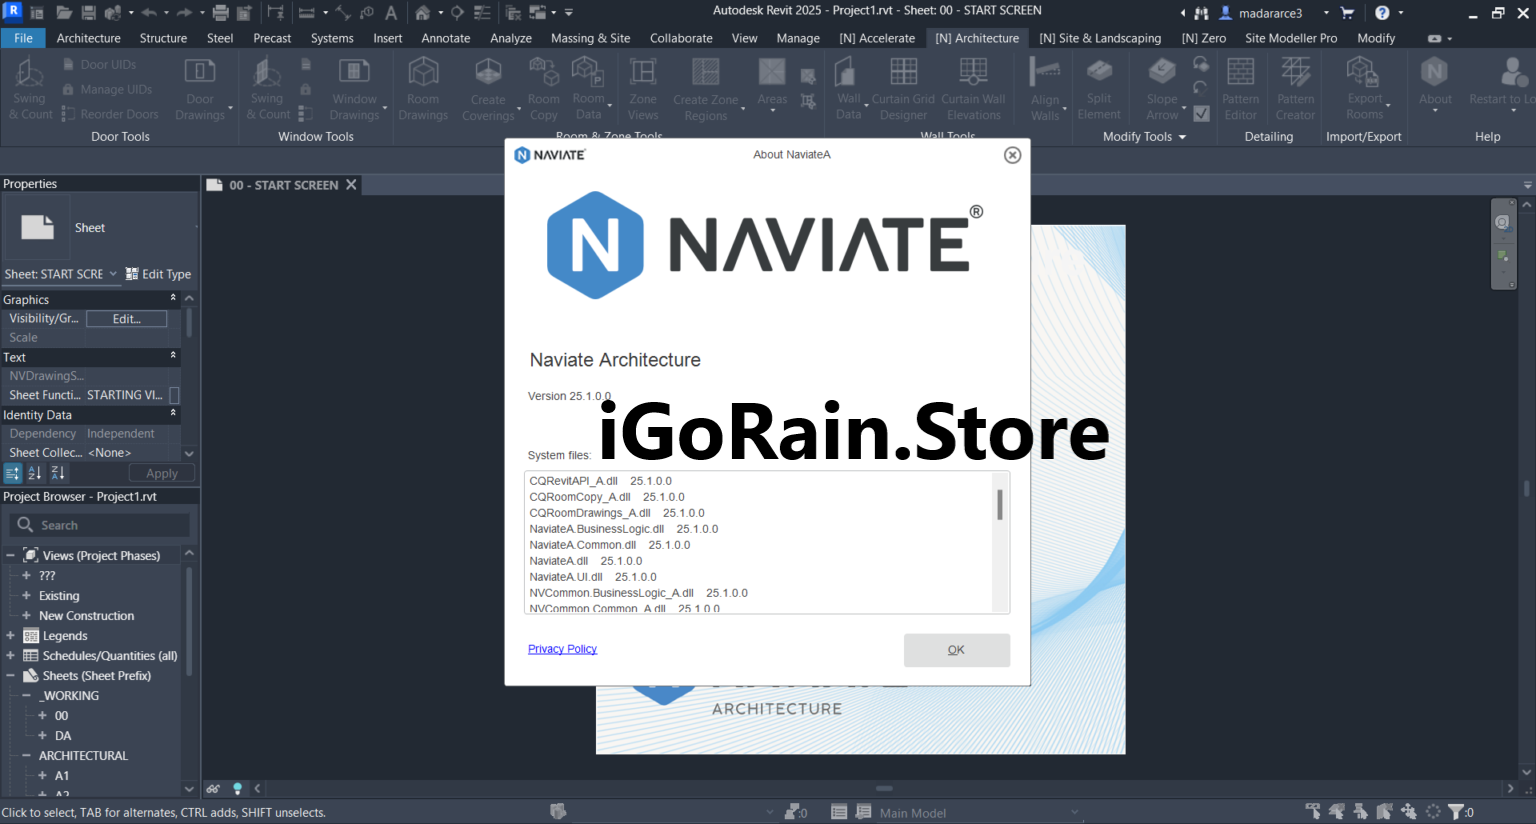The width and height of the screenshot is (1536, 824).
Task: Click OK to close the Naviate dialog
Action: pos(956,649)
